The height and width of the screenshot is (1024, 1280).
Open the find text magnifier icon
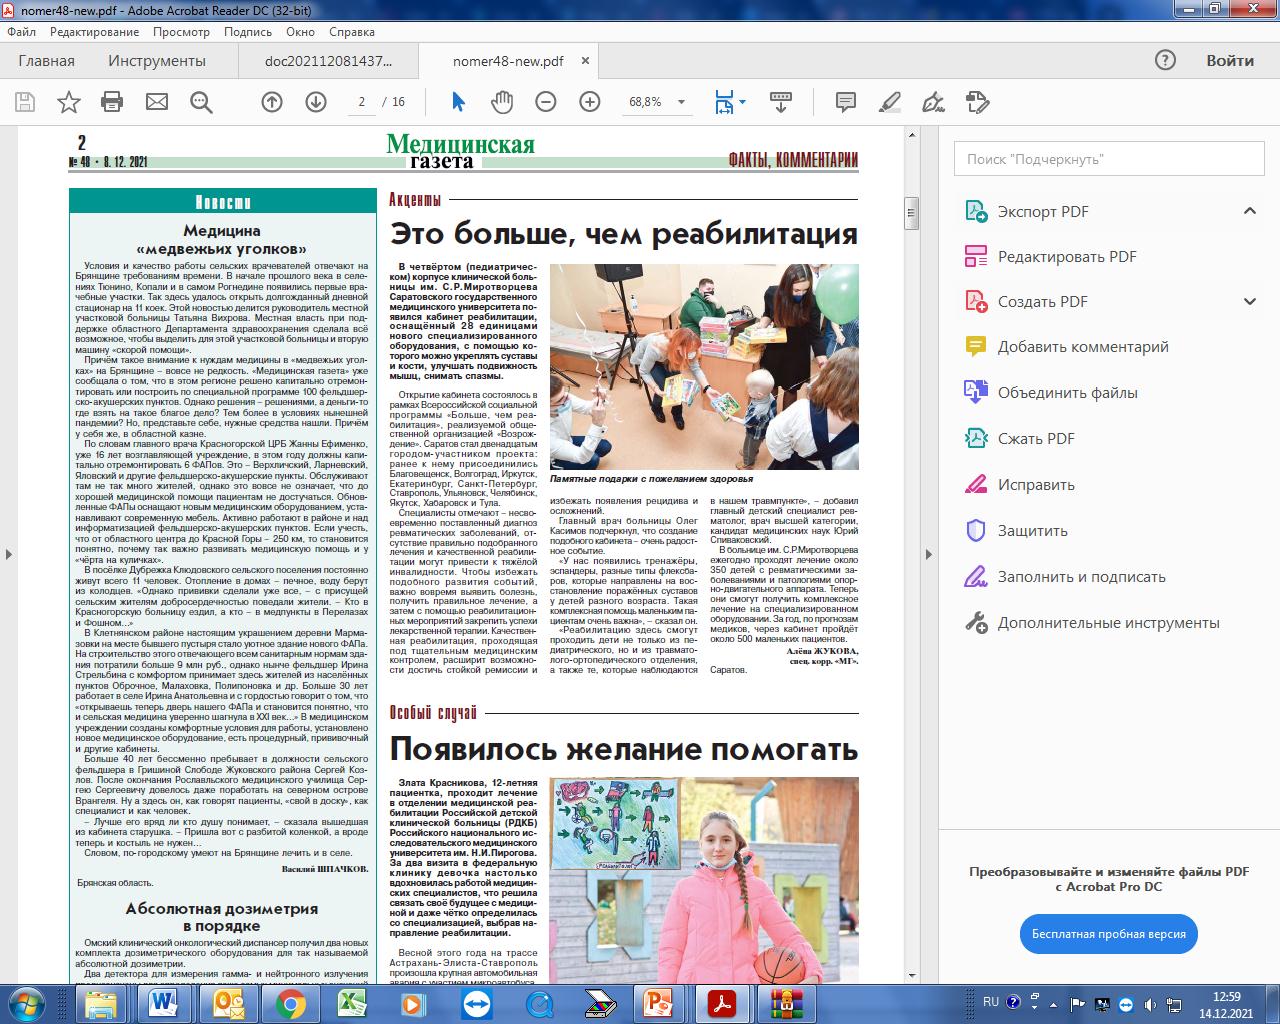201,102
